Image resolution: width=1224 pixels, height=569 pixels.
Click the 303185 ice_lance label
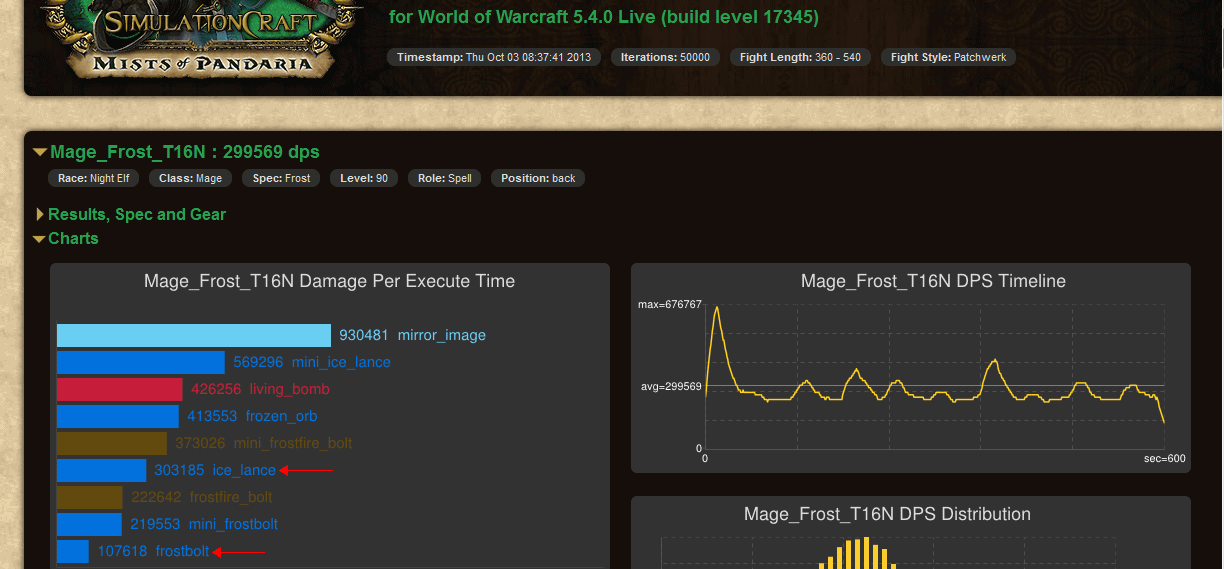tap(215, 470)
